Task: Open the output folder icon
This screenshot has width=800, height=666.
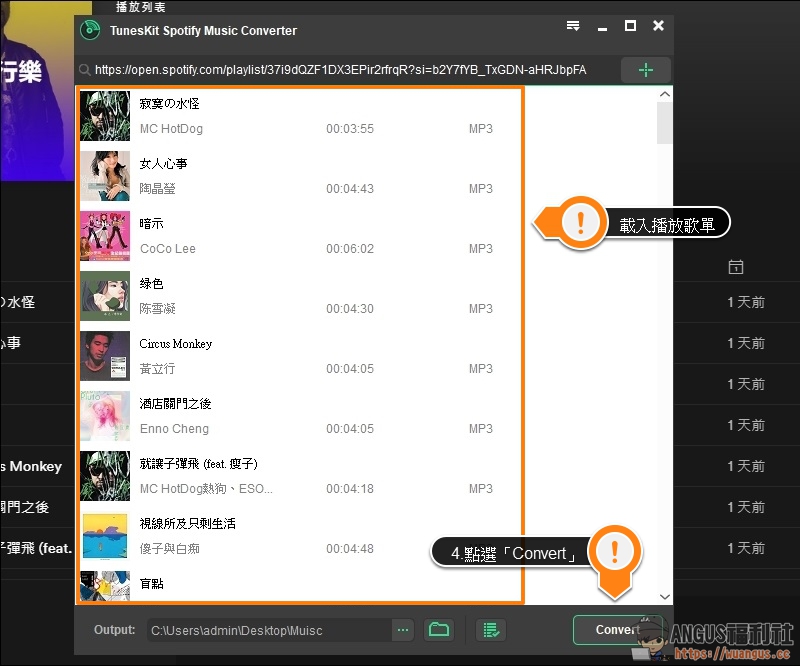Action: tap(438, 630)
